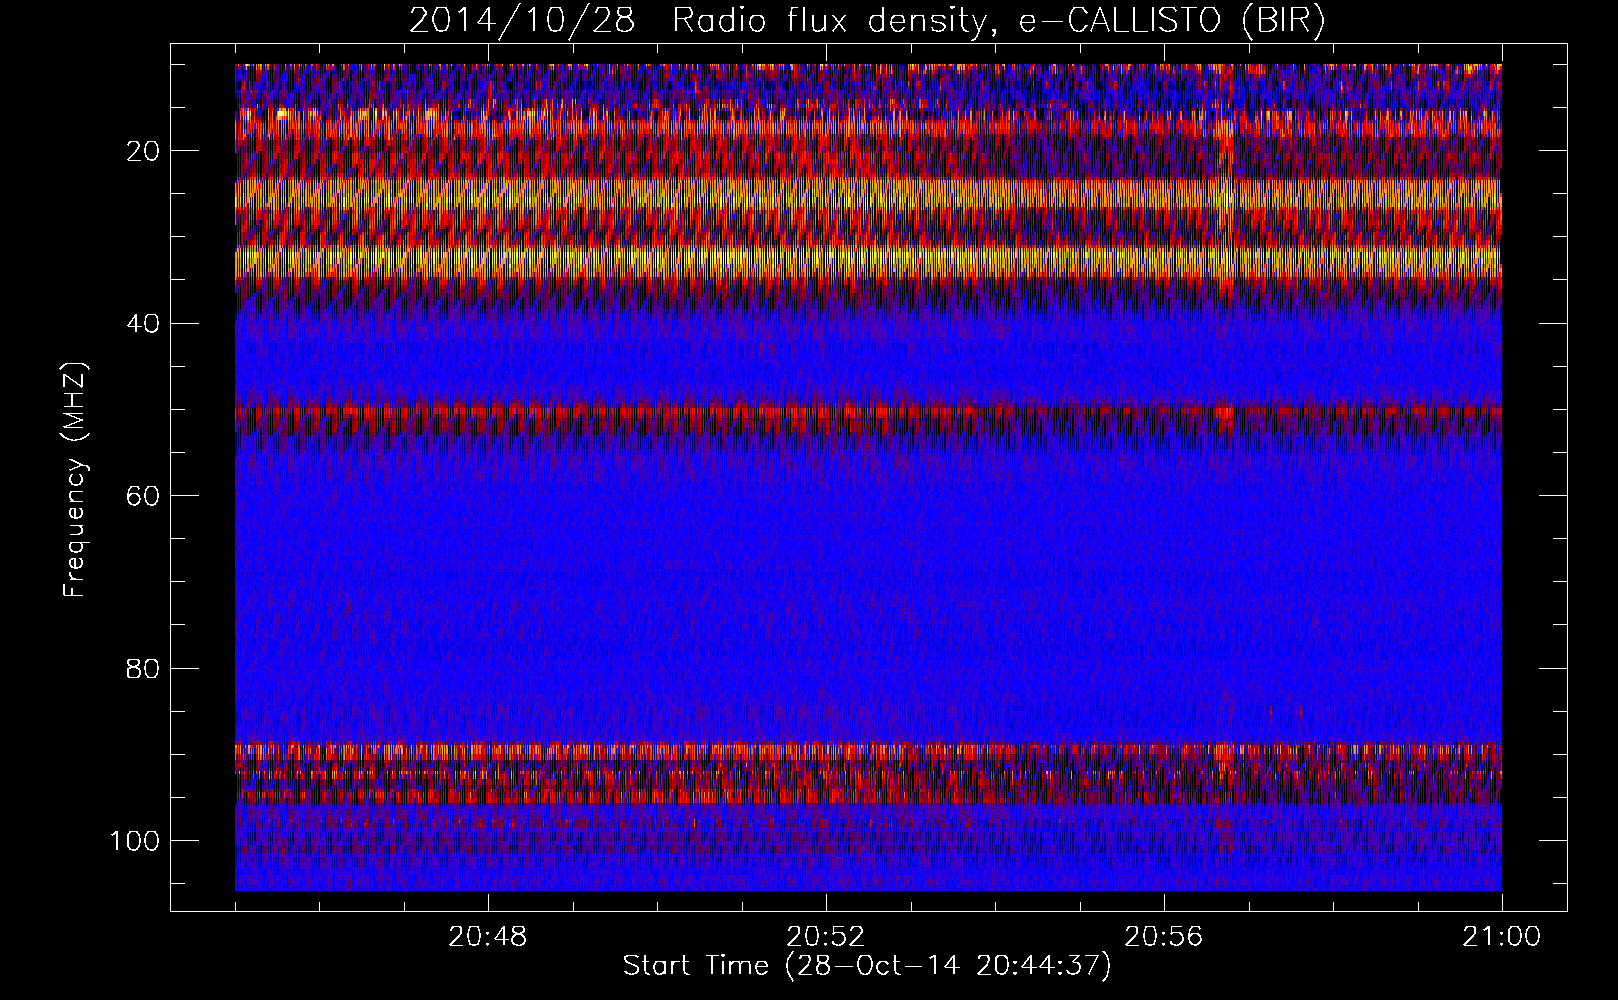
Task: Click the 20 MHz frequency tick label
Action: coord(144,151)
